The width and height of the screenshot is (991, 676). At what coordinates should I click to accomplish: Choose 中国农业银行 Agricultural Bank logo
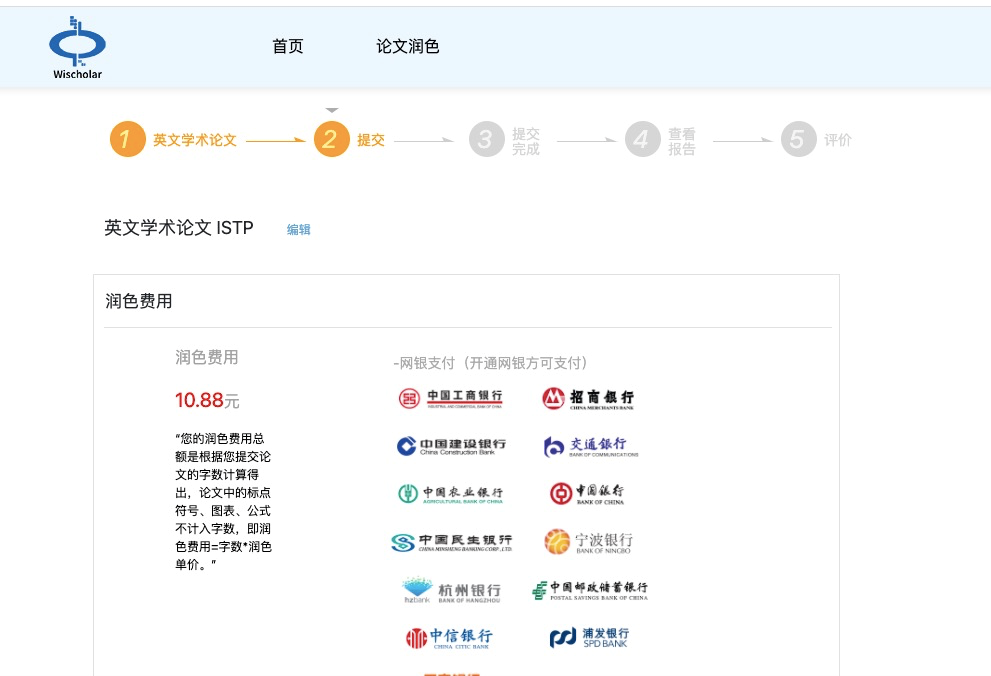pyautogui.click(x=451, y=494)
